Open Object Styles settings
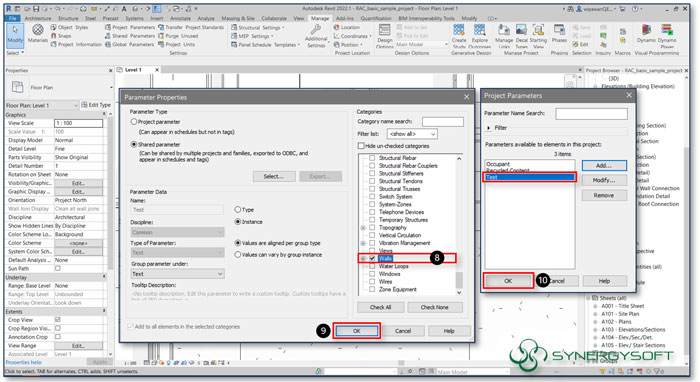The height and width of the screenshot is (382, 700). point(69,27)
